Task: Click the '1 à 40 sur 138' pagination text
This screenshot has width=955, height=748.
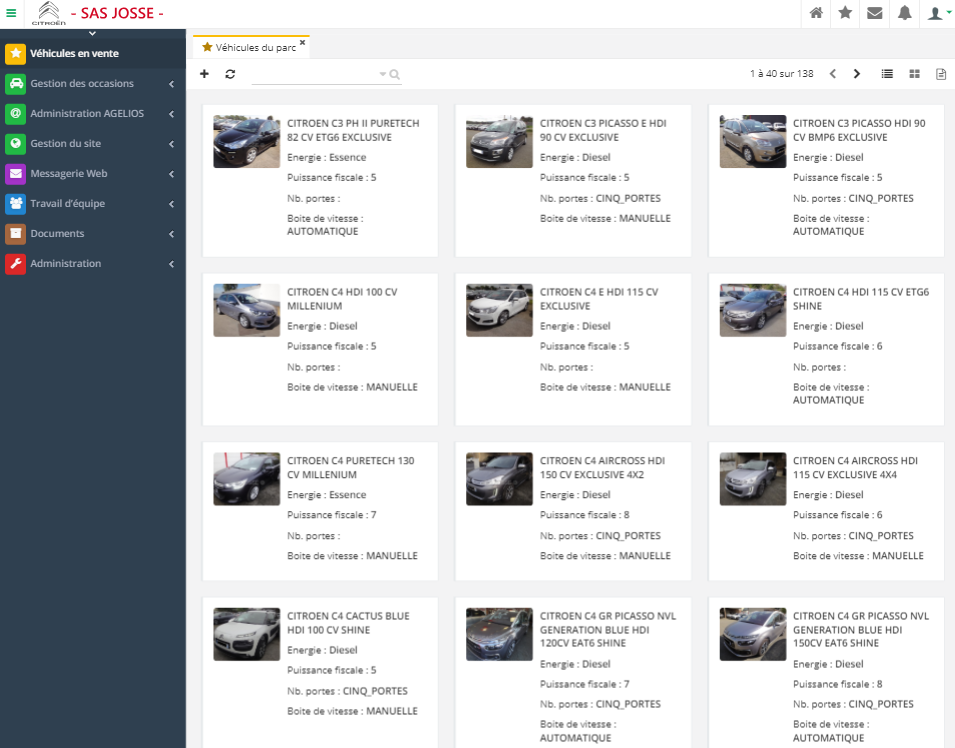Action: coord(781,74)
